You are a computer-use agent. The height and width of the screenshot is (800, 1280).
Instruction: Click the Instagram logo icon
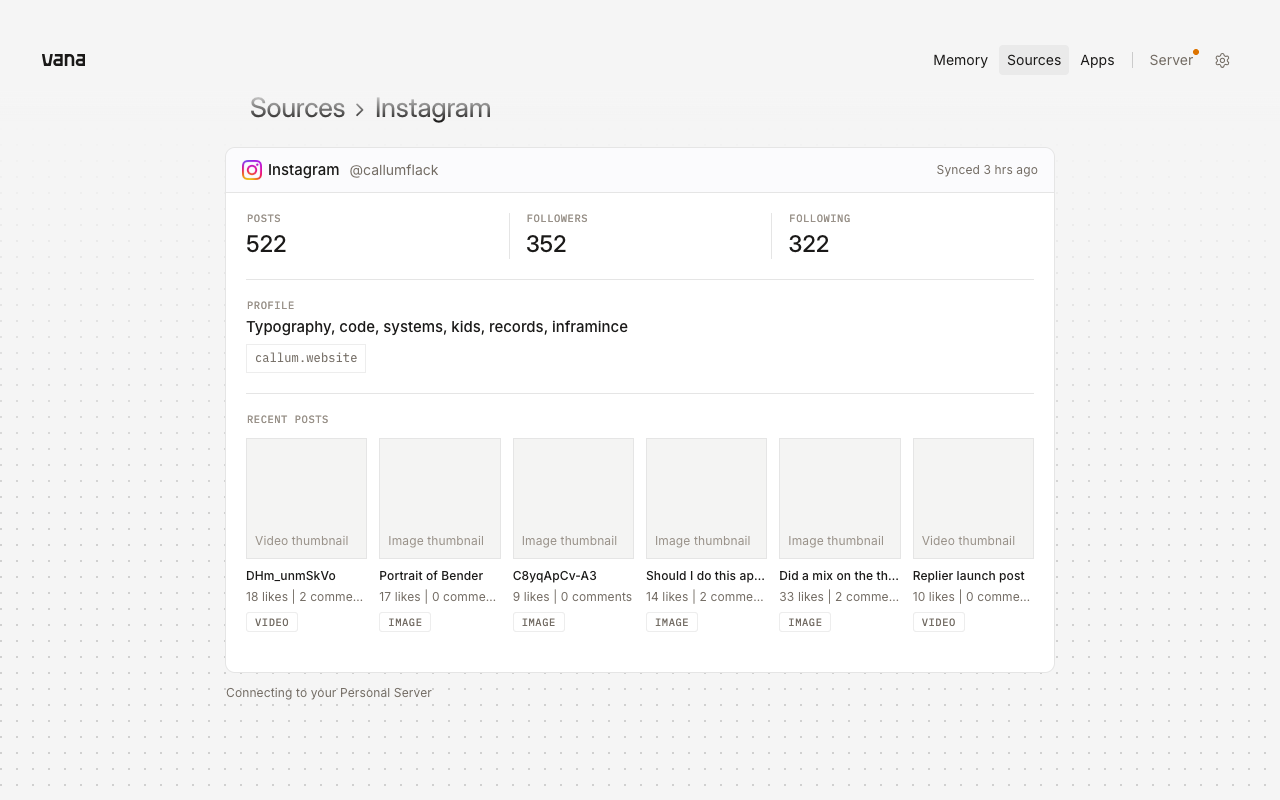click(252, 170)
